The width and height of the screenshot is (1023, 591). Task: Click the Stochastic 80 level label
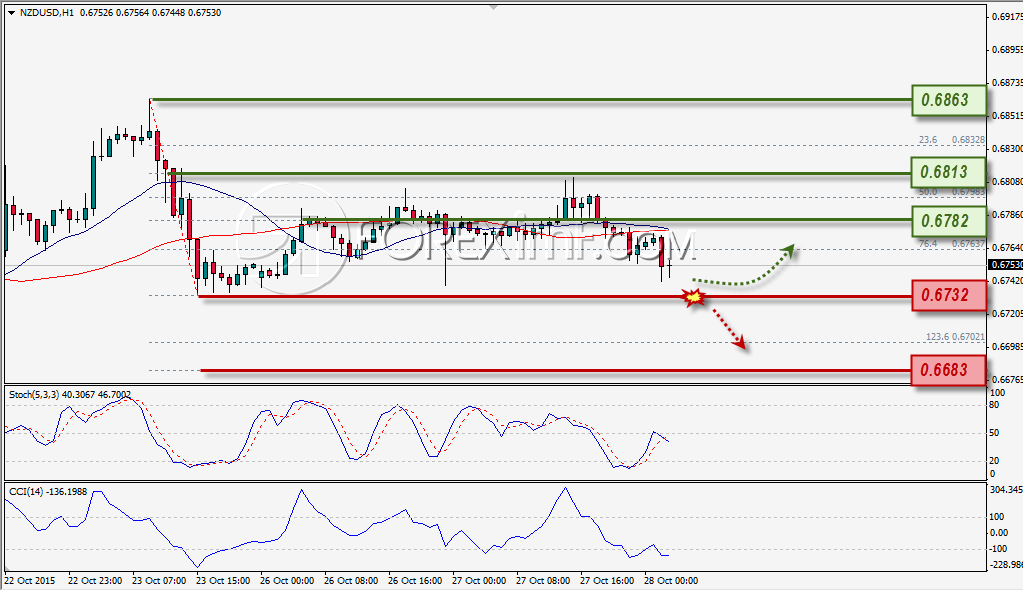994,405
